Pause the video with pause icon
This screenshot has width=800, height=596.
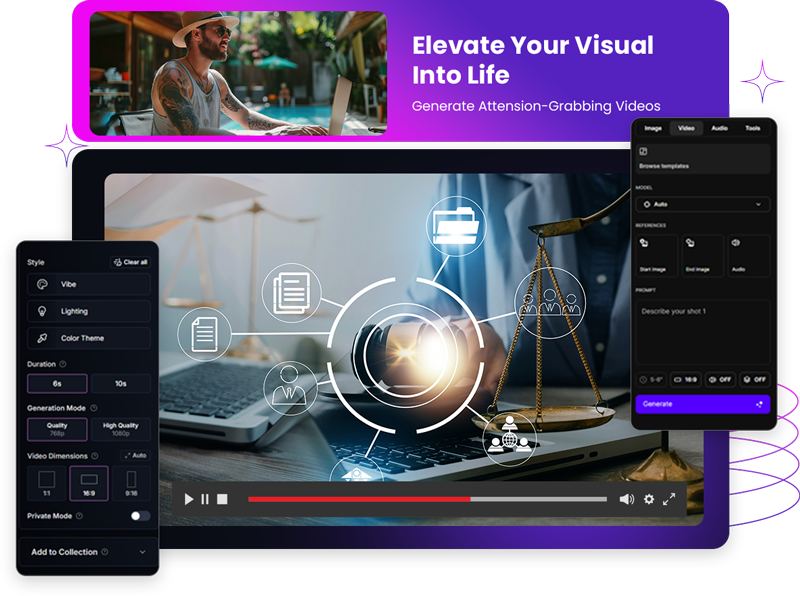coord(205,499)
